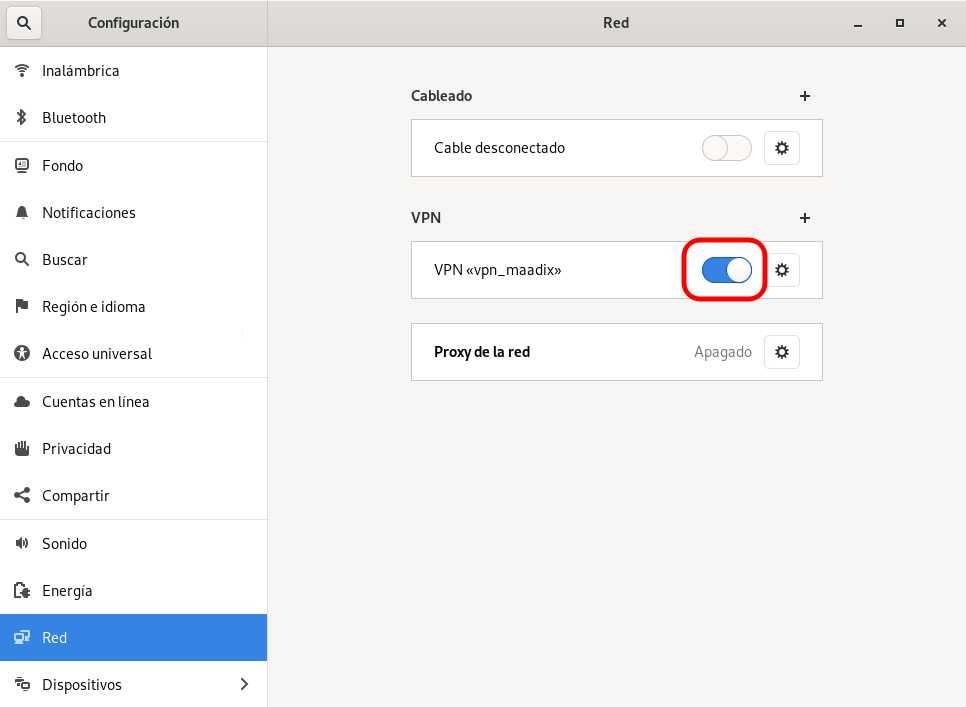966x707 pixels.
Task: Go to Región e idioma settings
Action: 134,307
